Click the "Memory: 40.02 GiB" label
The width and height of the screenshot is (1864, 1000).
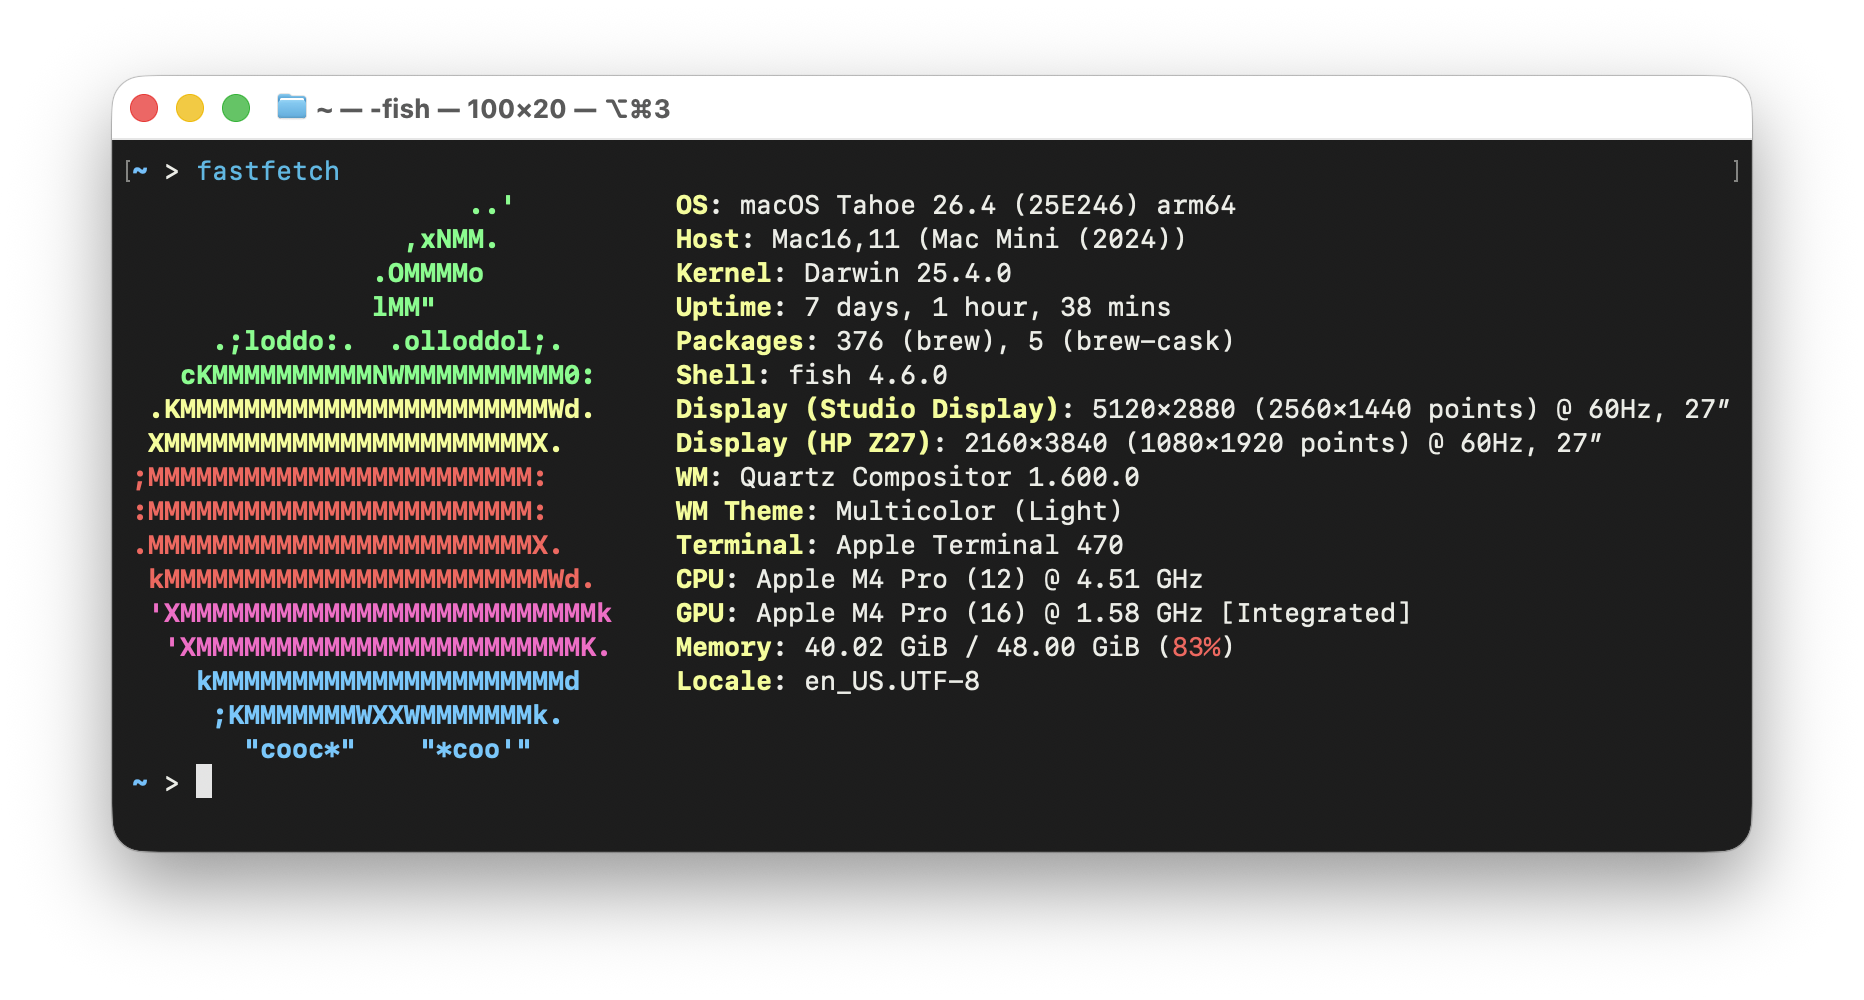[956, 647]
